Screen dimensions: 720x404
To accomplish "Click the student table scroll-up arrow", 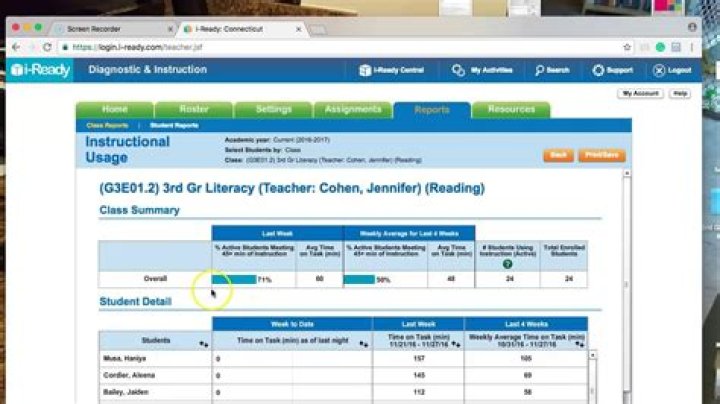I will tap(592, 355).
